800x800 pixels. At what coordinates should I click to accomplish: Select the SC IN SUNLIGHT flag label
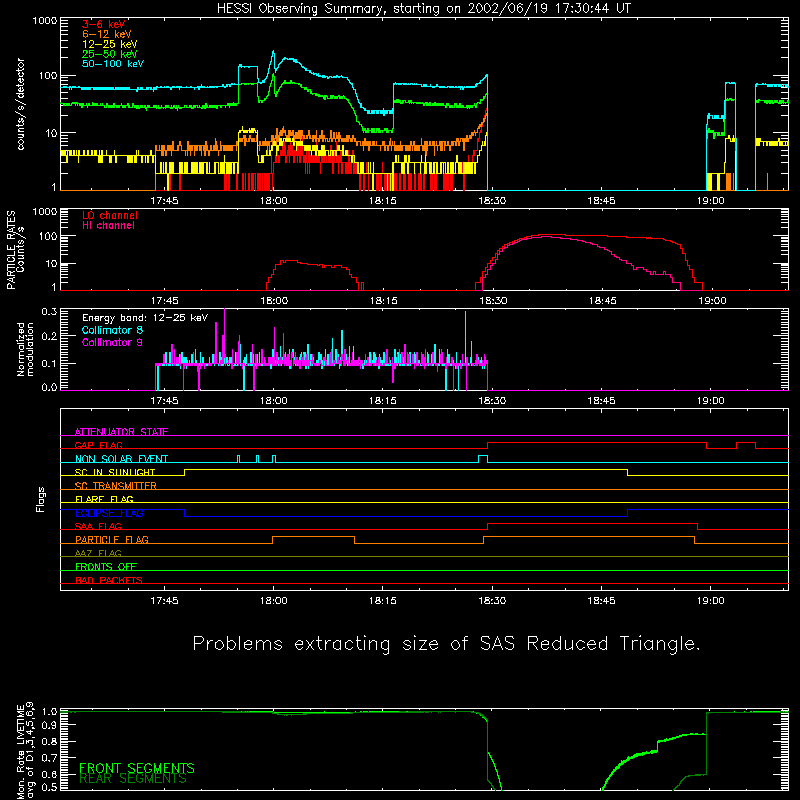point(115,472)
